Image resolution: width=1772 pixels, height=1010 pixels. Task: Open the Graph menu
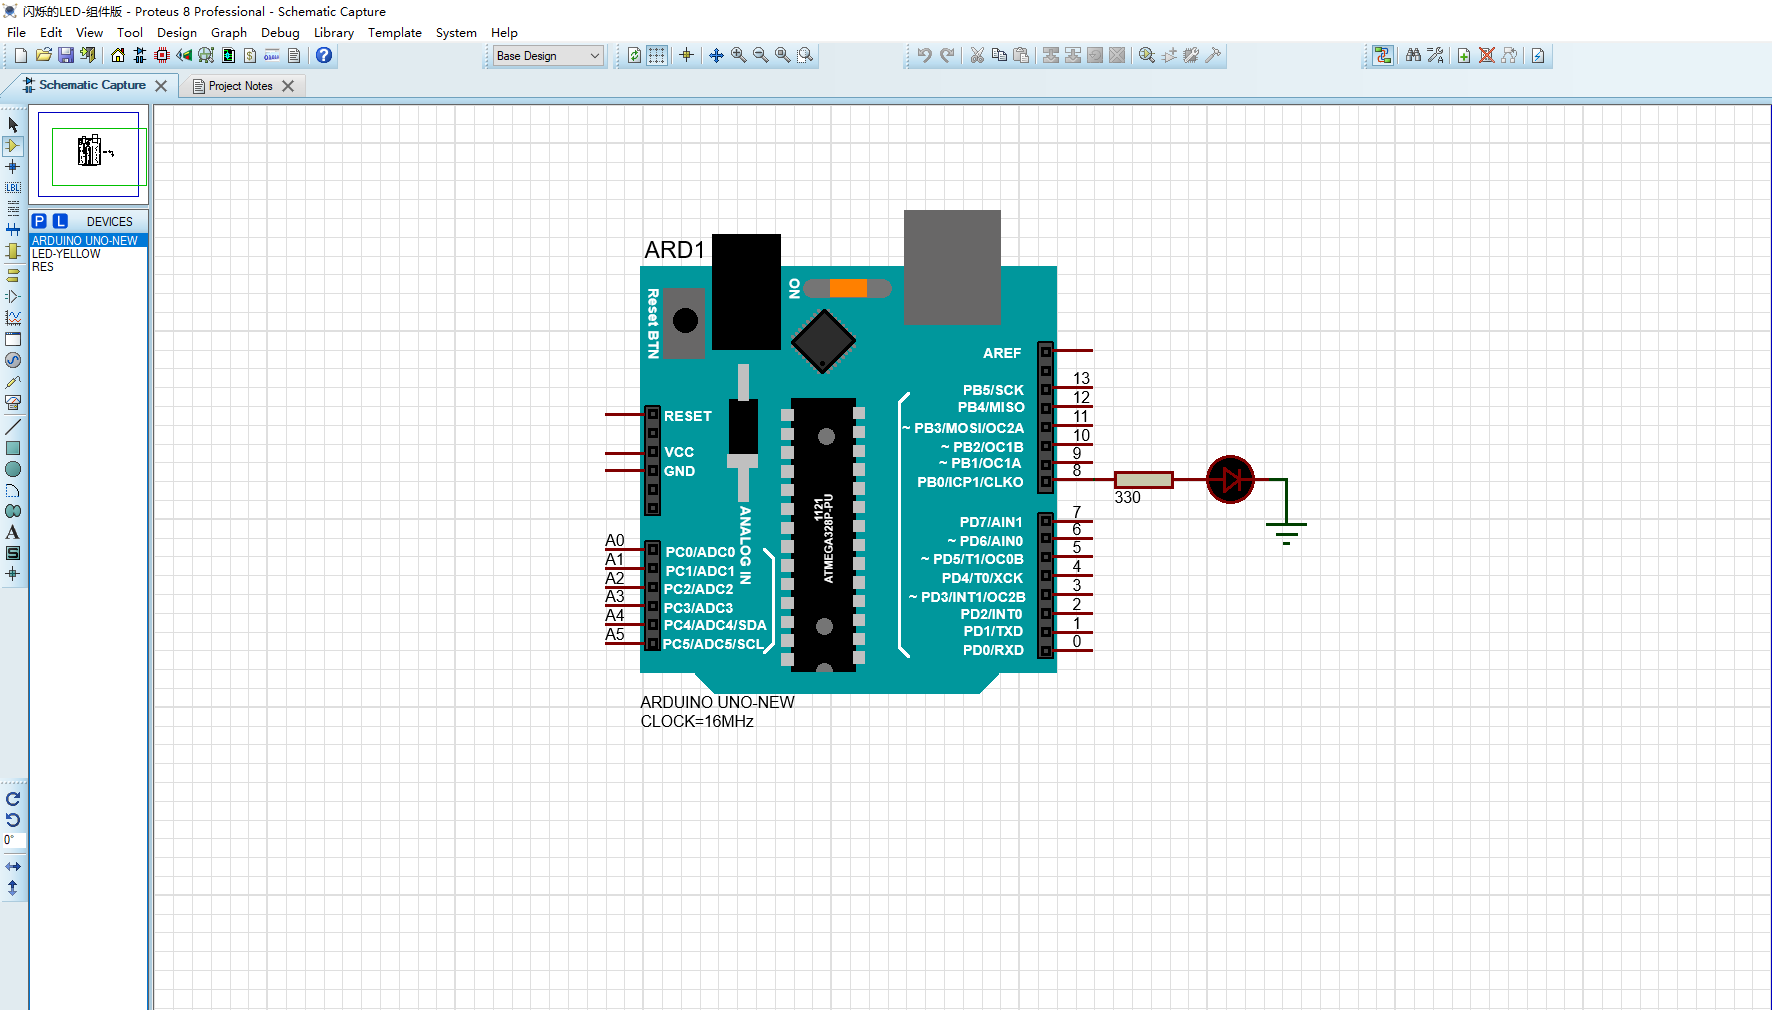(x=229, y=33)
